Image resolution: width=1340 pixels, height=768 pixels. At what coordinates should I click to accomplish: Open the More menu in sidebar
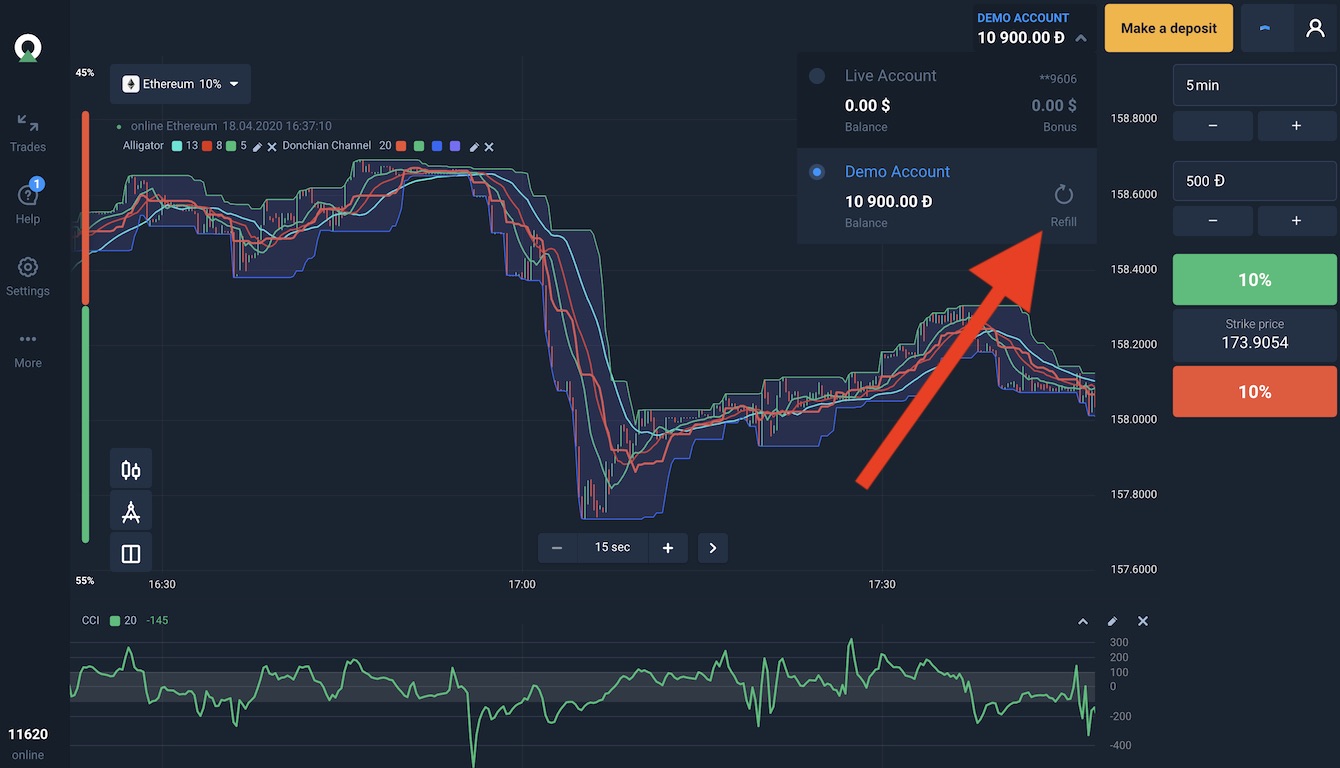coord(28,348)
